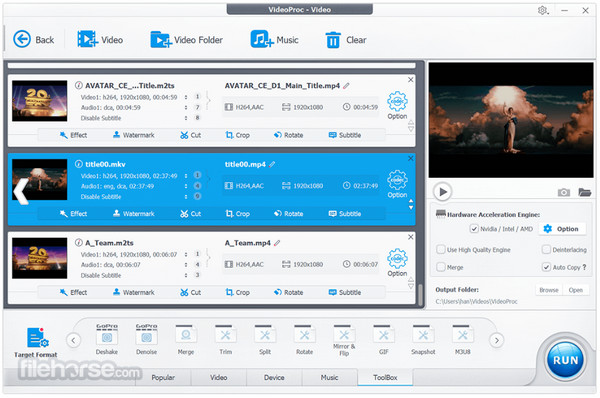Cut the A_Team video
600x398 pixels.
191,292
